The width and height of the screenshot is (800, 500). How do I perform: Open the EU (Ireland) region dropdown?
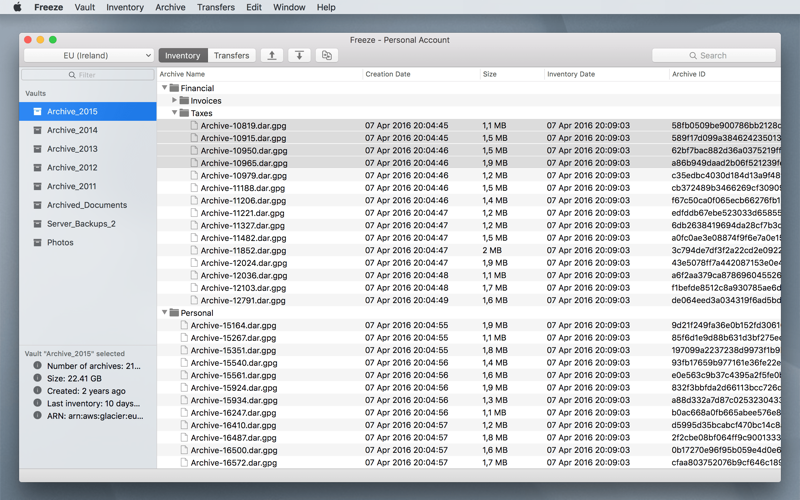click(89, 55)
